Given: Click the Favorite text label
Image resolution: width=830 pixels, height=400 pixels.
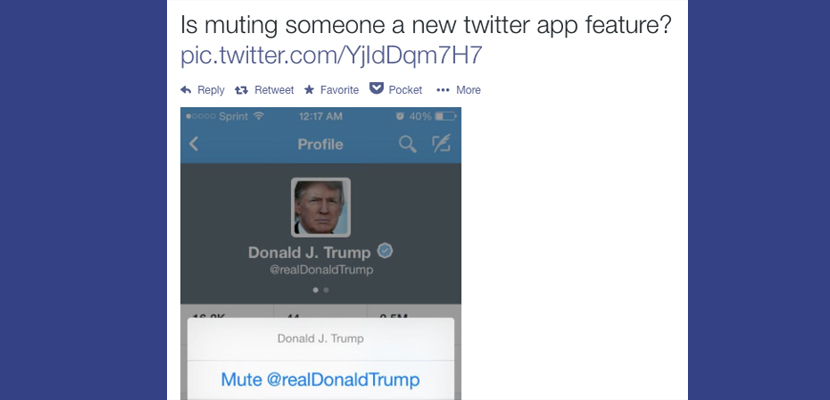Looking at the screenshot, I should pyautogui.click(x=339, y=90).
